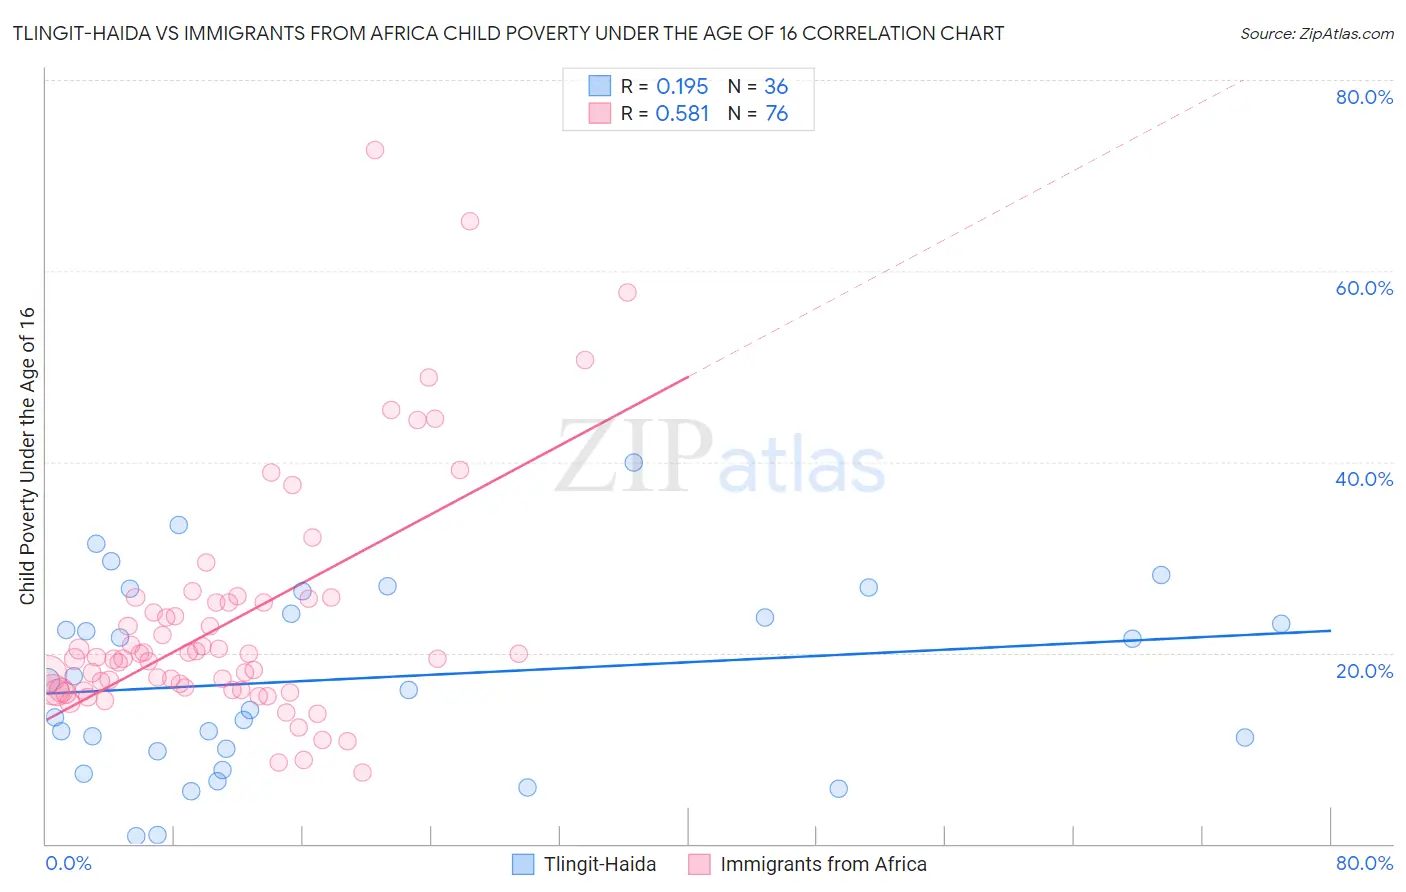Viewport: 1406px width, 892px height.
Task: Click the 20.0% y-axis label
Action: coord(1364,671)
